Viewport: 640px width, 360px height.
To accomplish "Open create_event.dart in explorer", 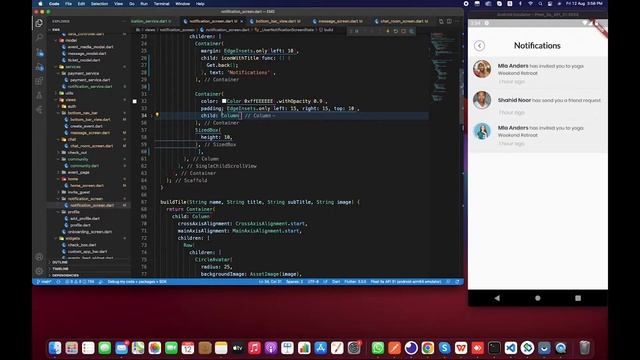I will [86, 126].
